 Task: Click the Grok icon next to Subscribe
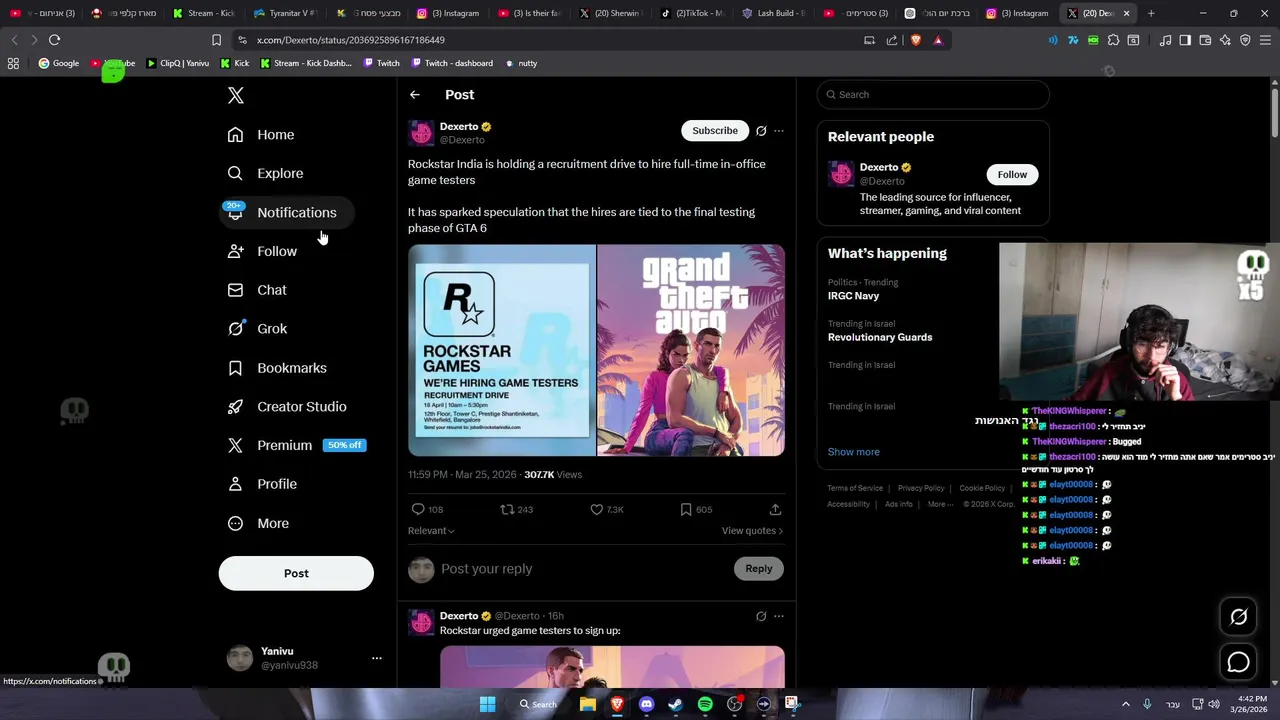click(x=761, y=131)
